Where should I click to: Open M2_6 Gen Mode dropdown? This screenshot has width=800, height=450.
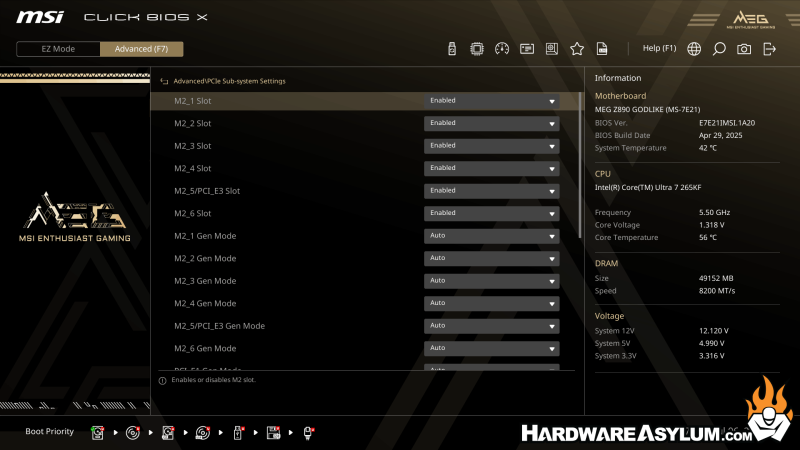491,348
